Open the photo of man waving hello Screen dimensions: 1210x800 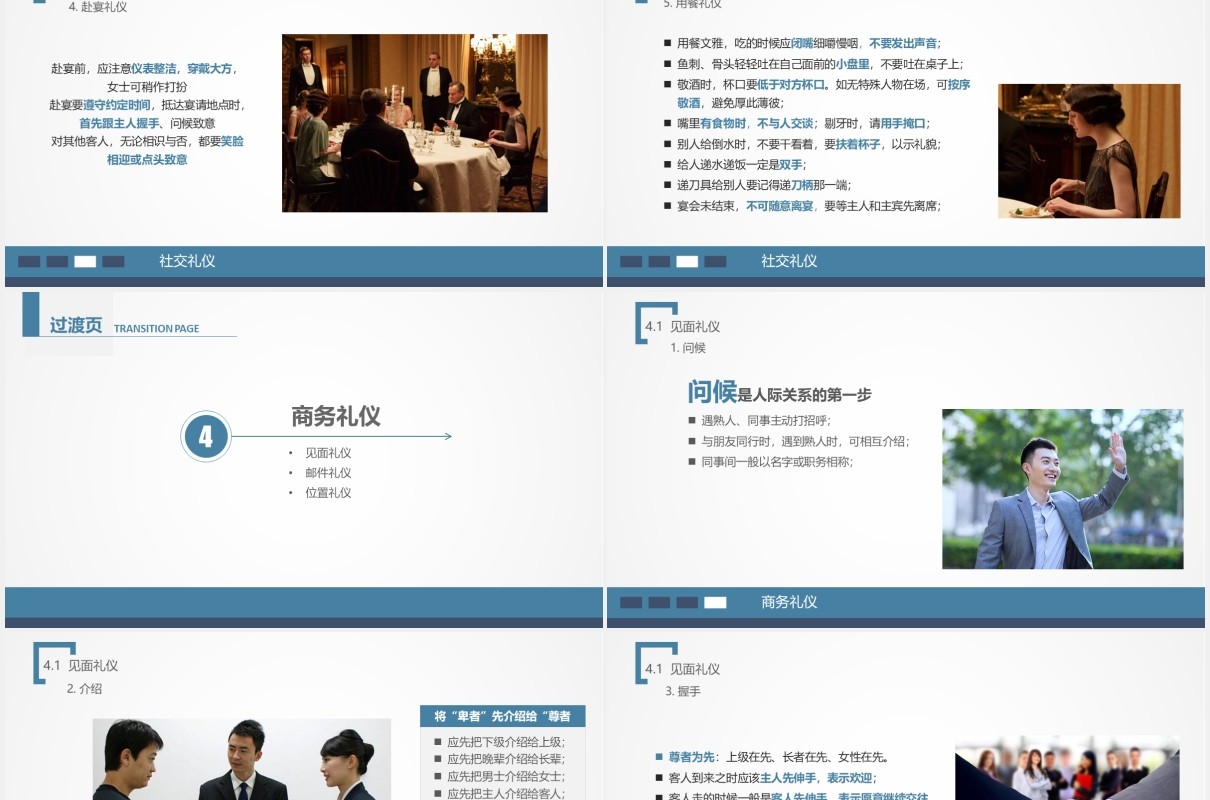(1062, 489)
